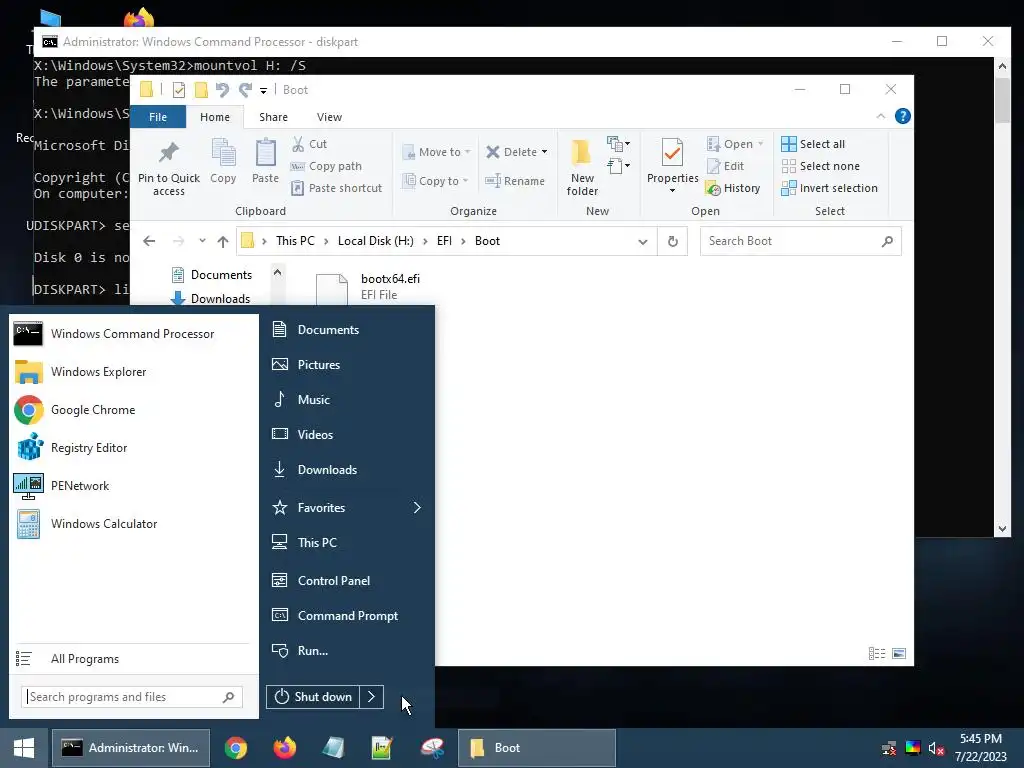
Task: Go up one folder level
Action: click(223, 242)
